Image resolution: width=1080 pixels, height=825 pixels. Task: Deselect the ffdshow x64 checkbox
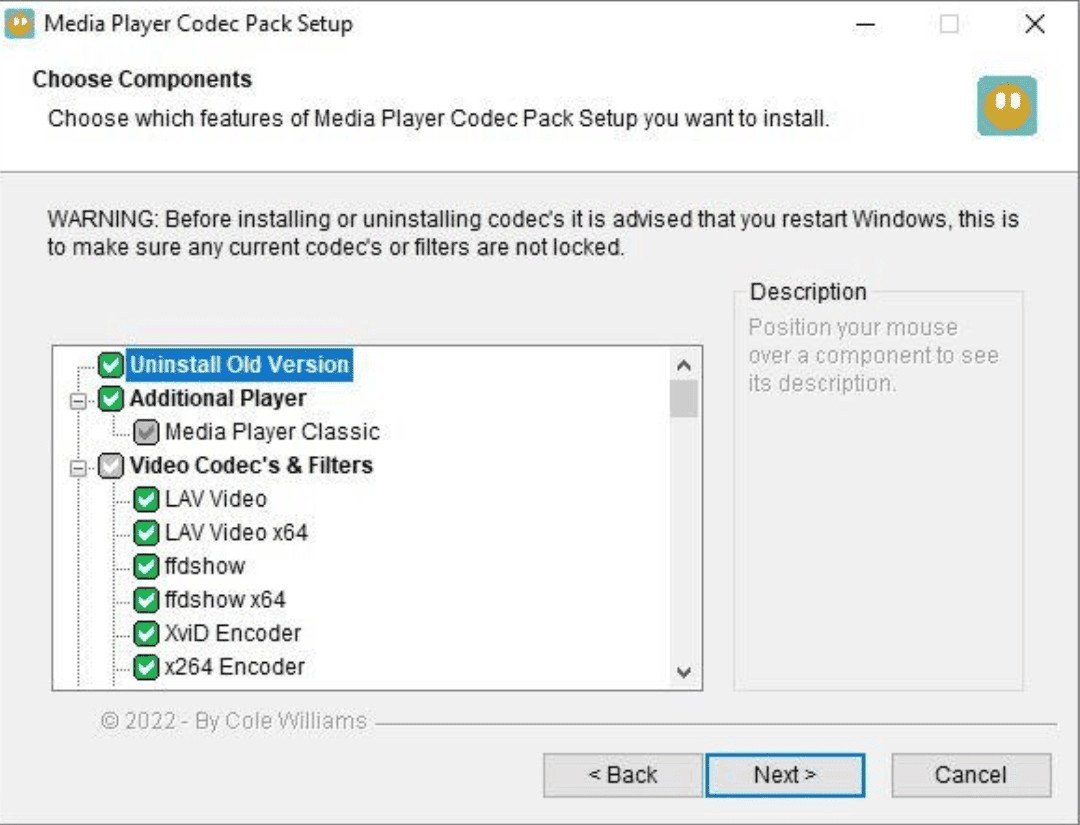pos(147,600)
